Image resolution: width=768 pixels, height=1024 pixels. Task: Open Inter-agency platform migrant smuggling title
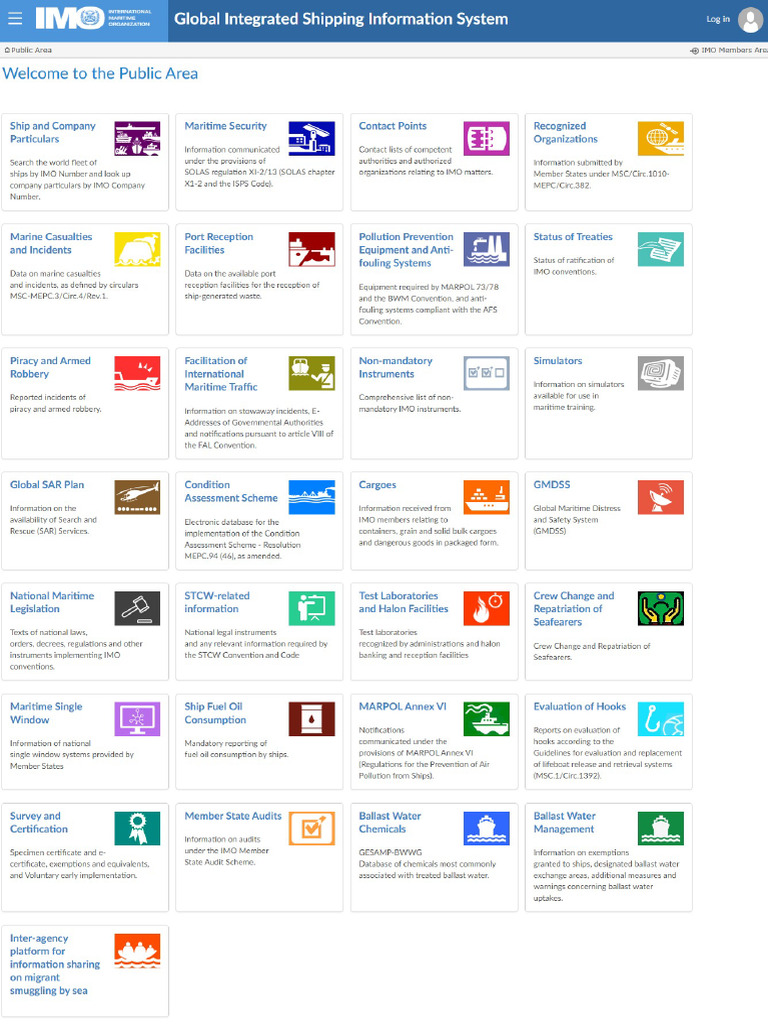[55, 965]
